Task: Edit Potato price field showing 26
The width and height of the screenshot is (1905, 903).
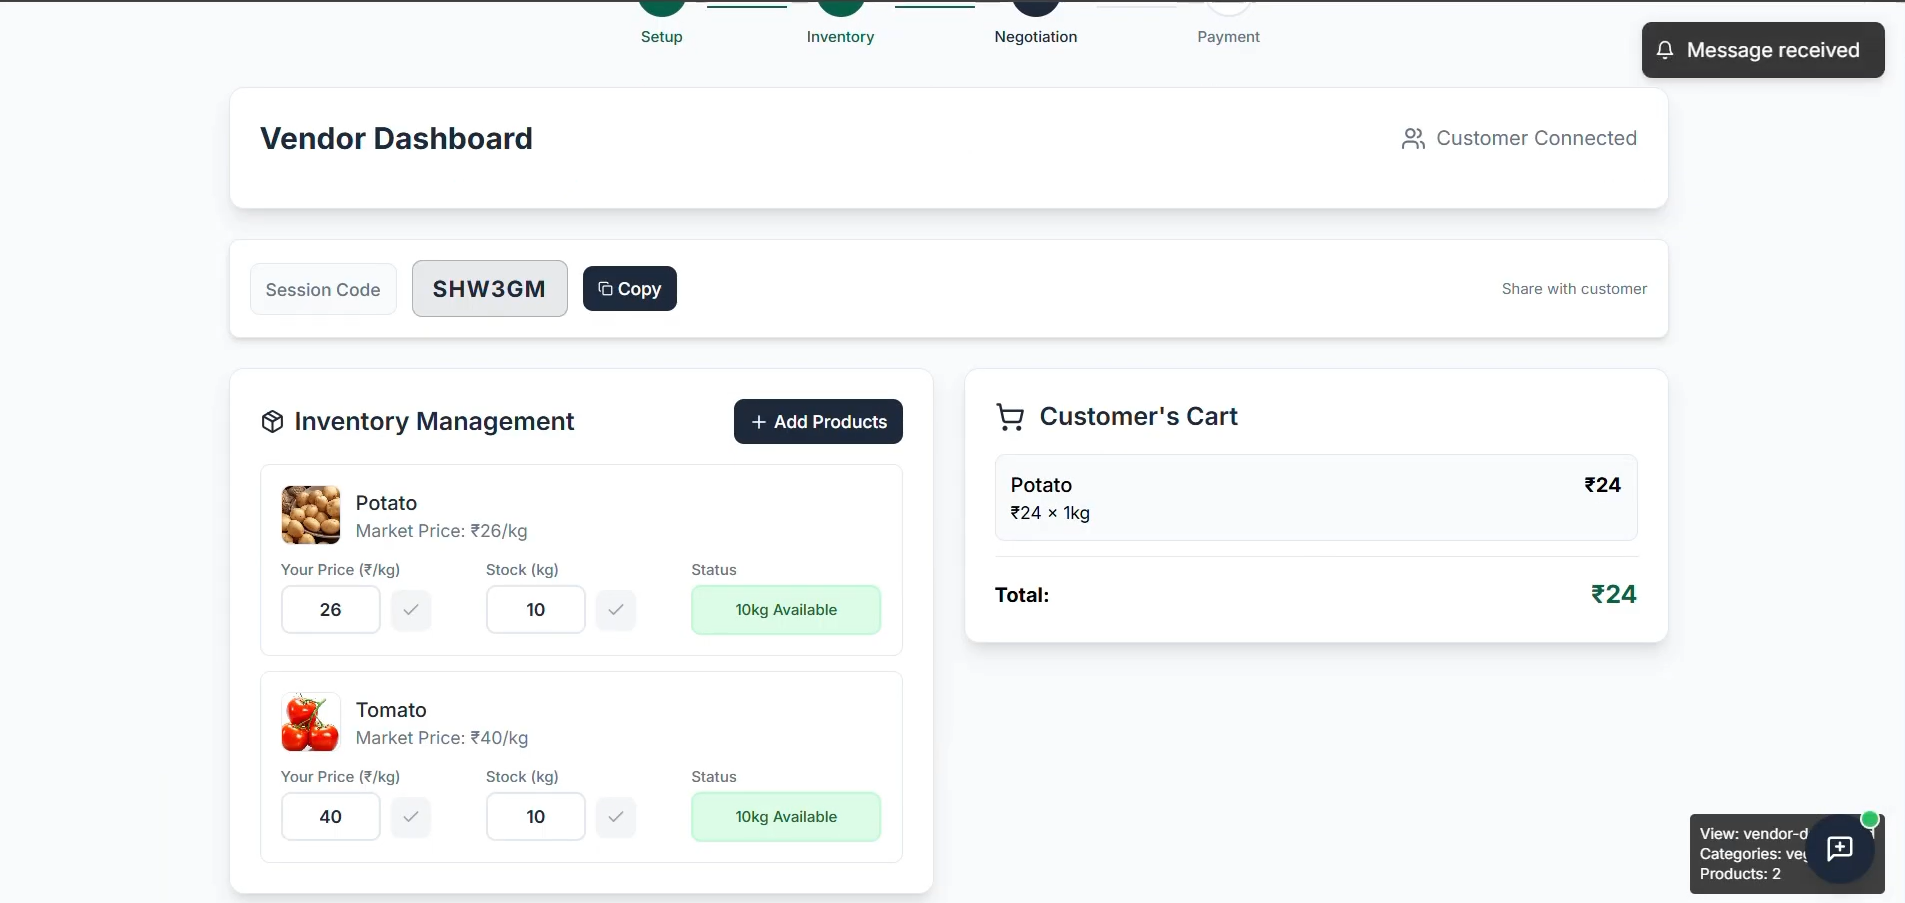Action: (x=331, y=610)
